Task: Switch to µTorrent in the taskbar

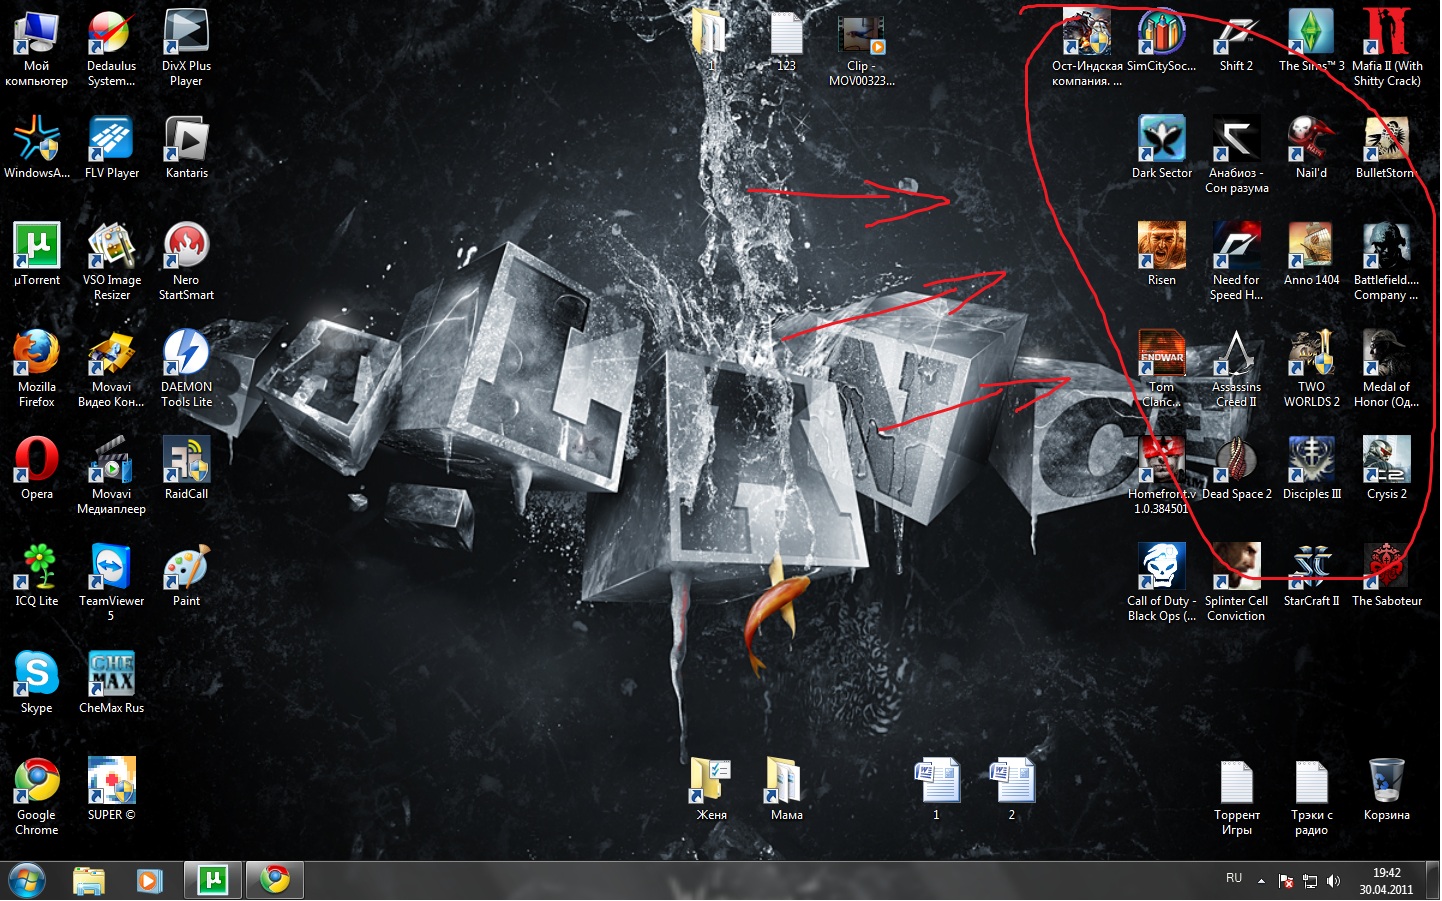Action: coord(212,881)
